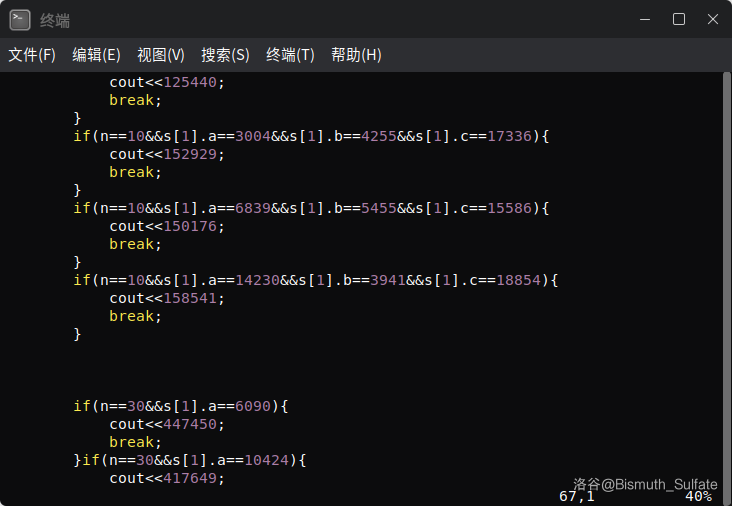Click the line containing cout<<152929

click(167, 154)
